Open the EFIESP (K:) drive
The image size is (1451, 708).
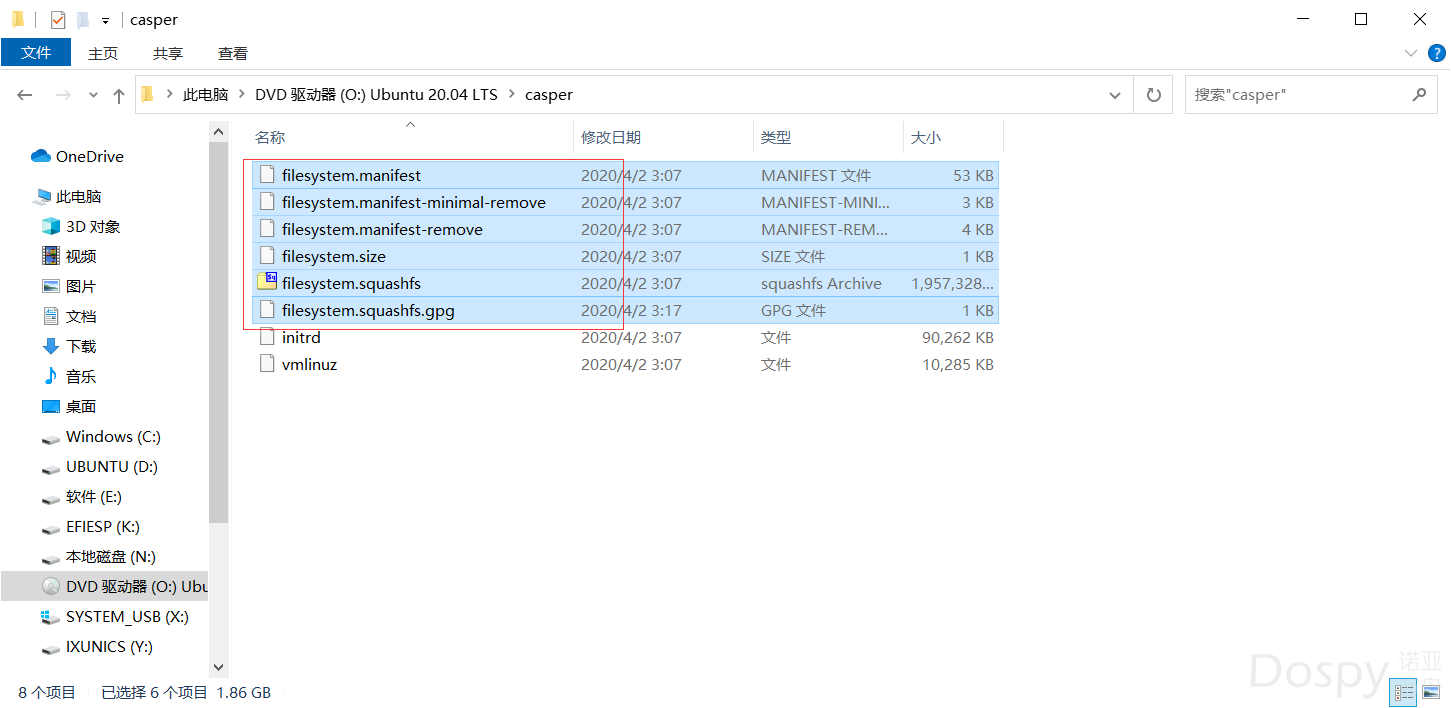point(103,526)
